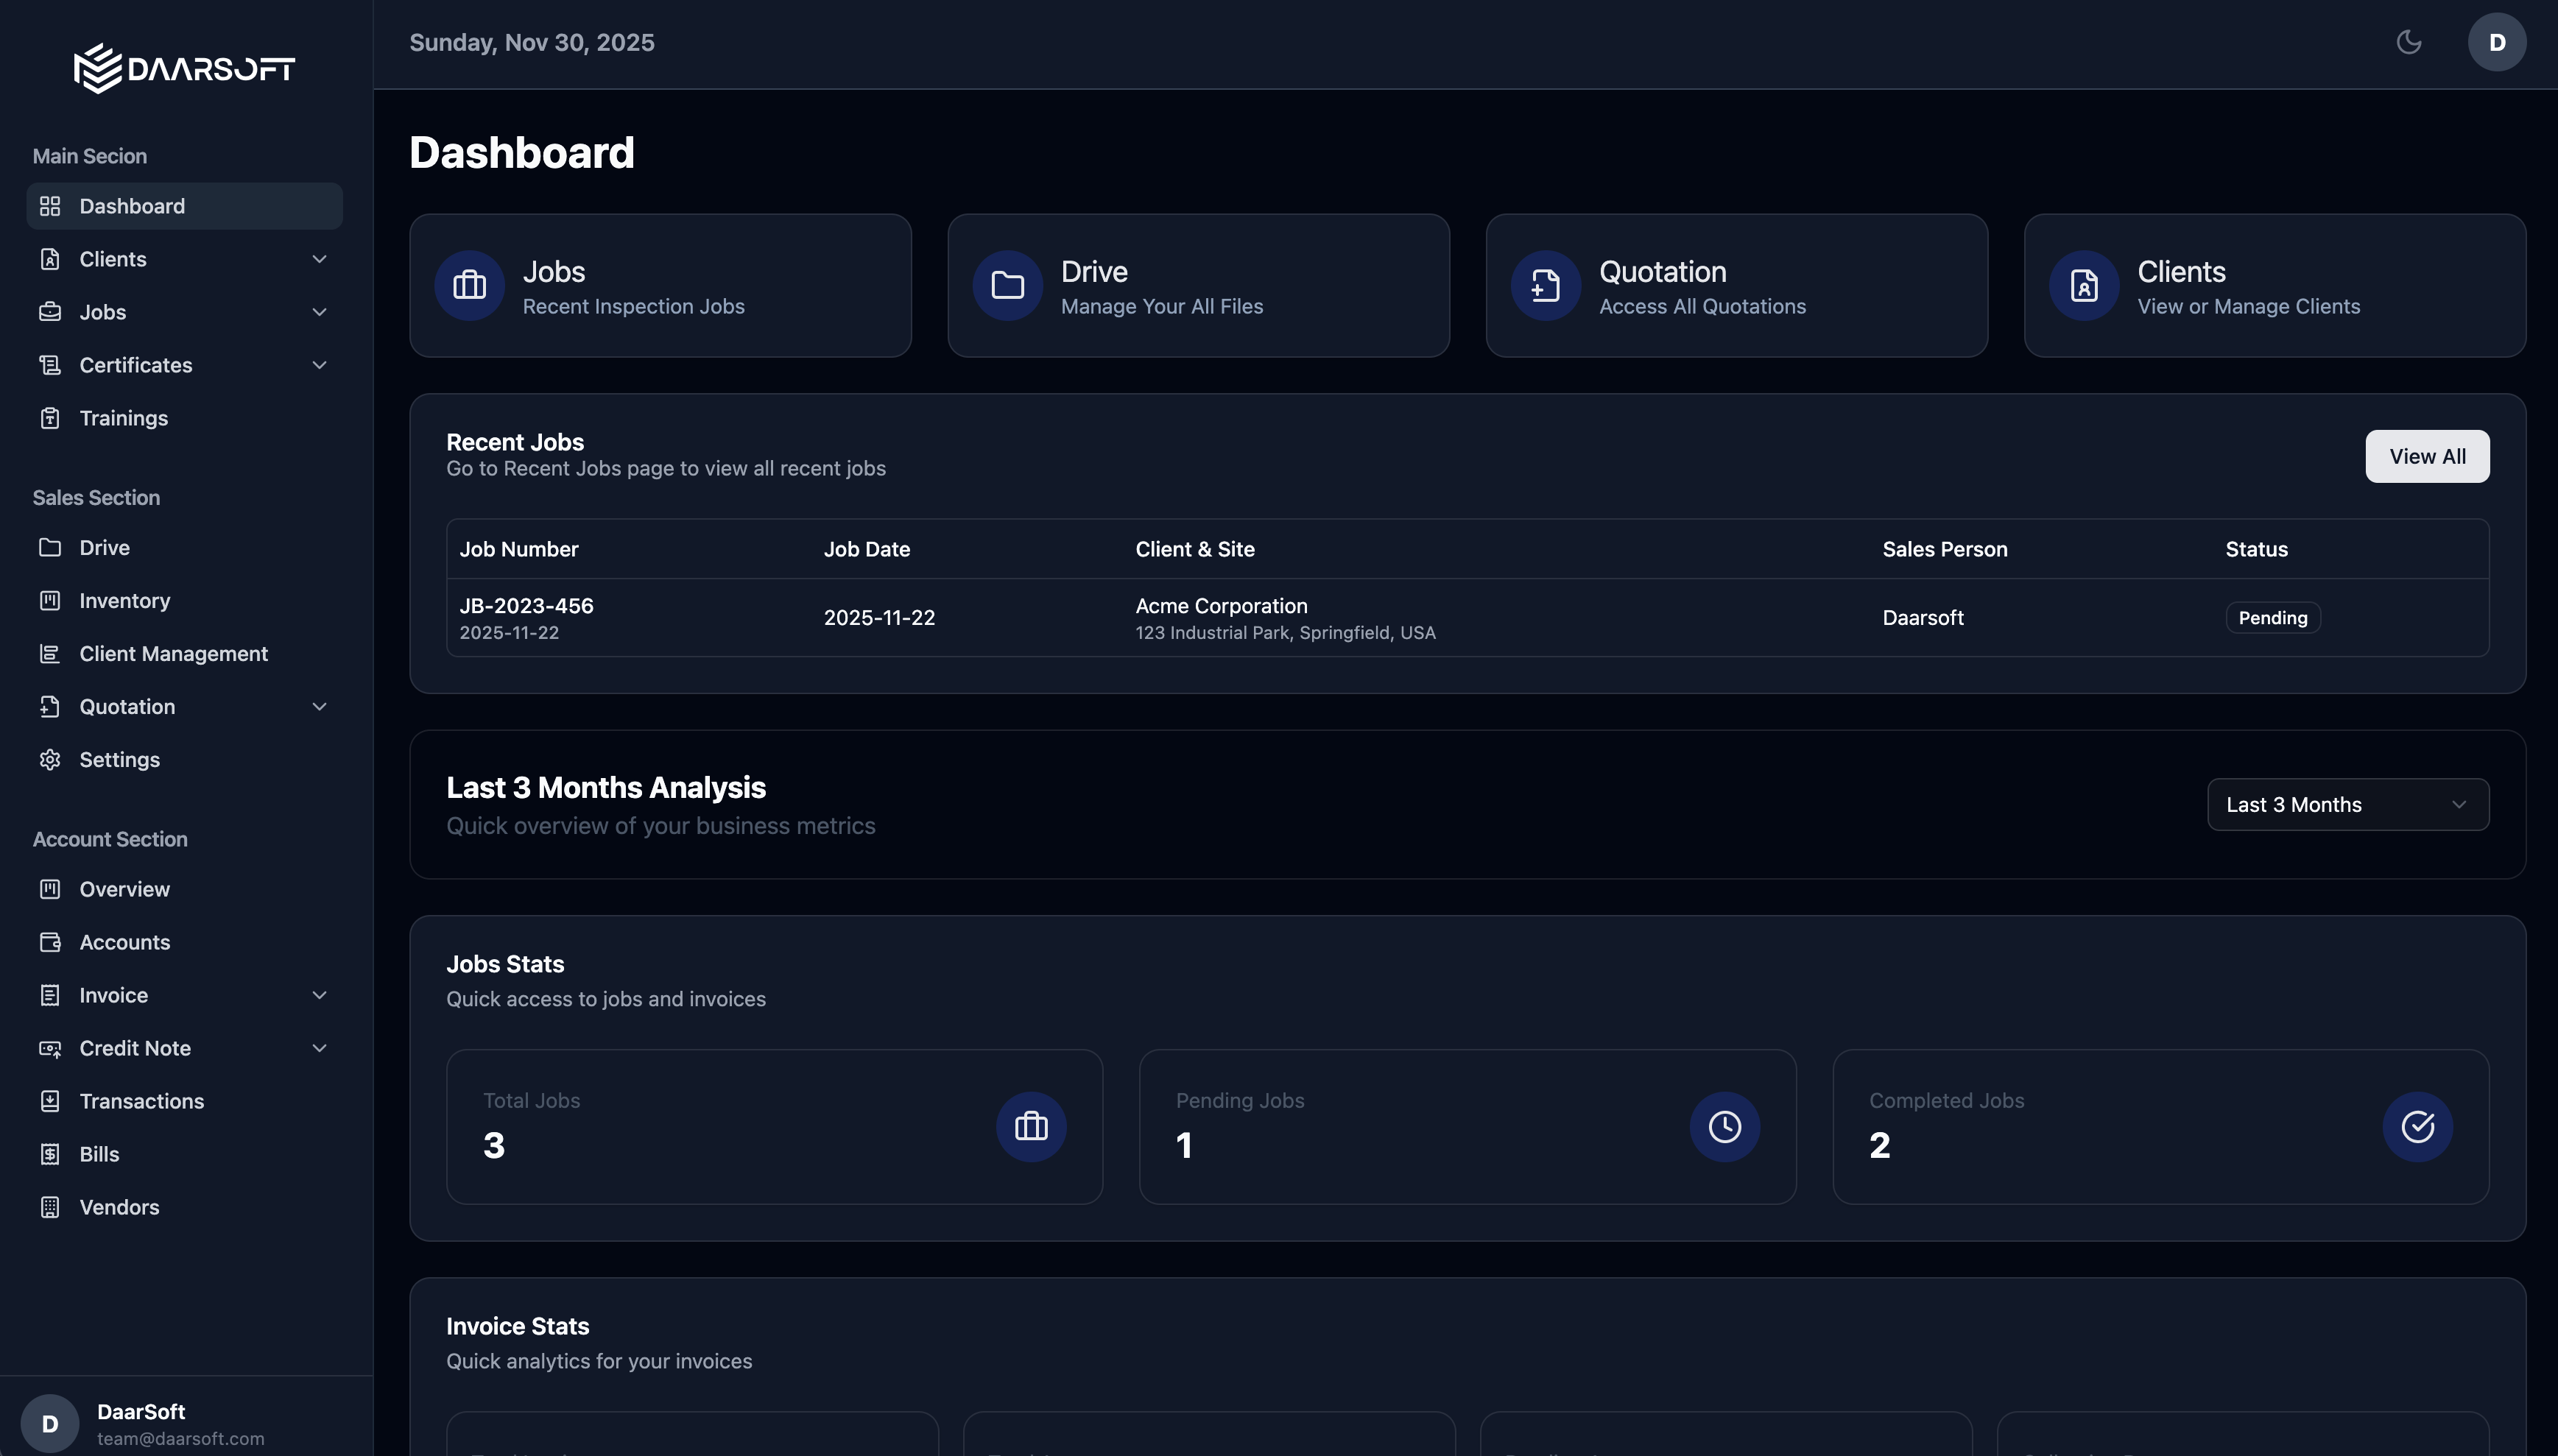
Task: Open Accounts from the Account Section menu
Action: point(125,941)
